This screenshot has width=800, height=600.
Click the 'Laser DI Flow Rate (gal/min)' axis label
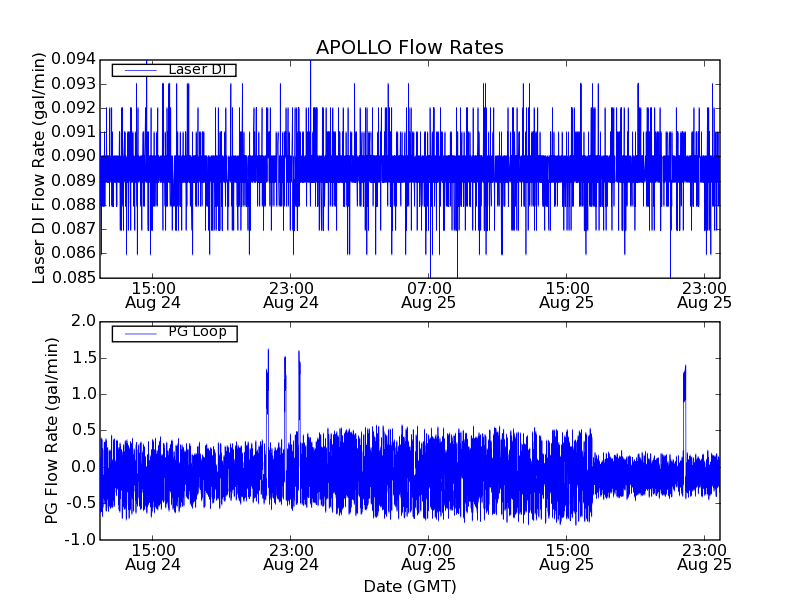pos(39,168)
